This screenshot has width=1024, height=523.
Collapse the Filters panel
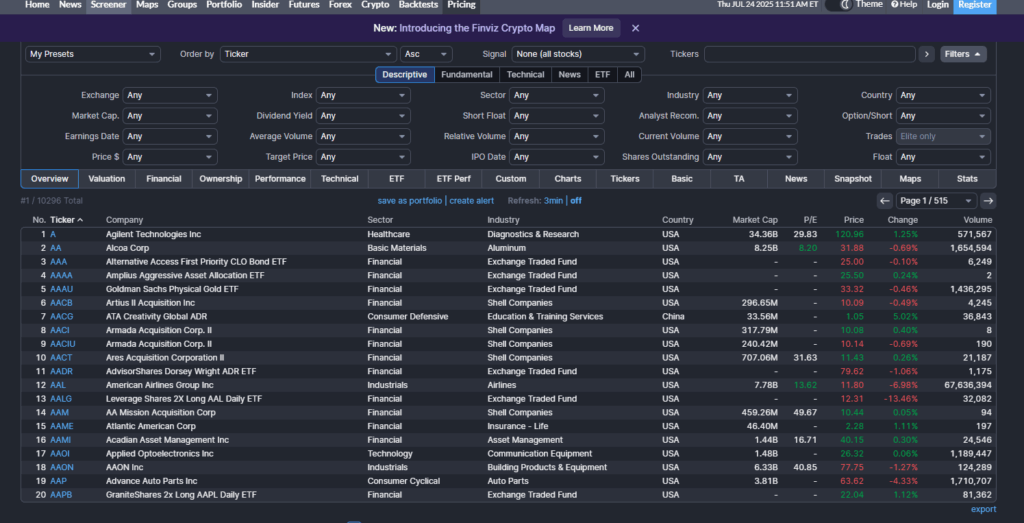coord(963,54)
